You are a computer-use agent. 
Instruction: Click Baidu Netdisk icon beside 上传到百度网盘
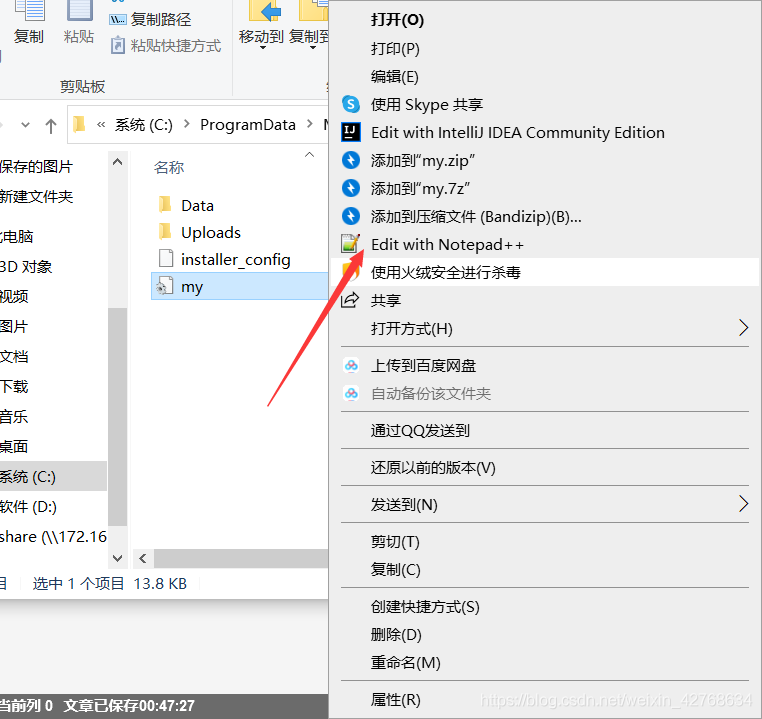351,365
